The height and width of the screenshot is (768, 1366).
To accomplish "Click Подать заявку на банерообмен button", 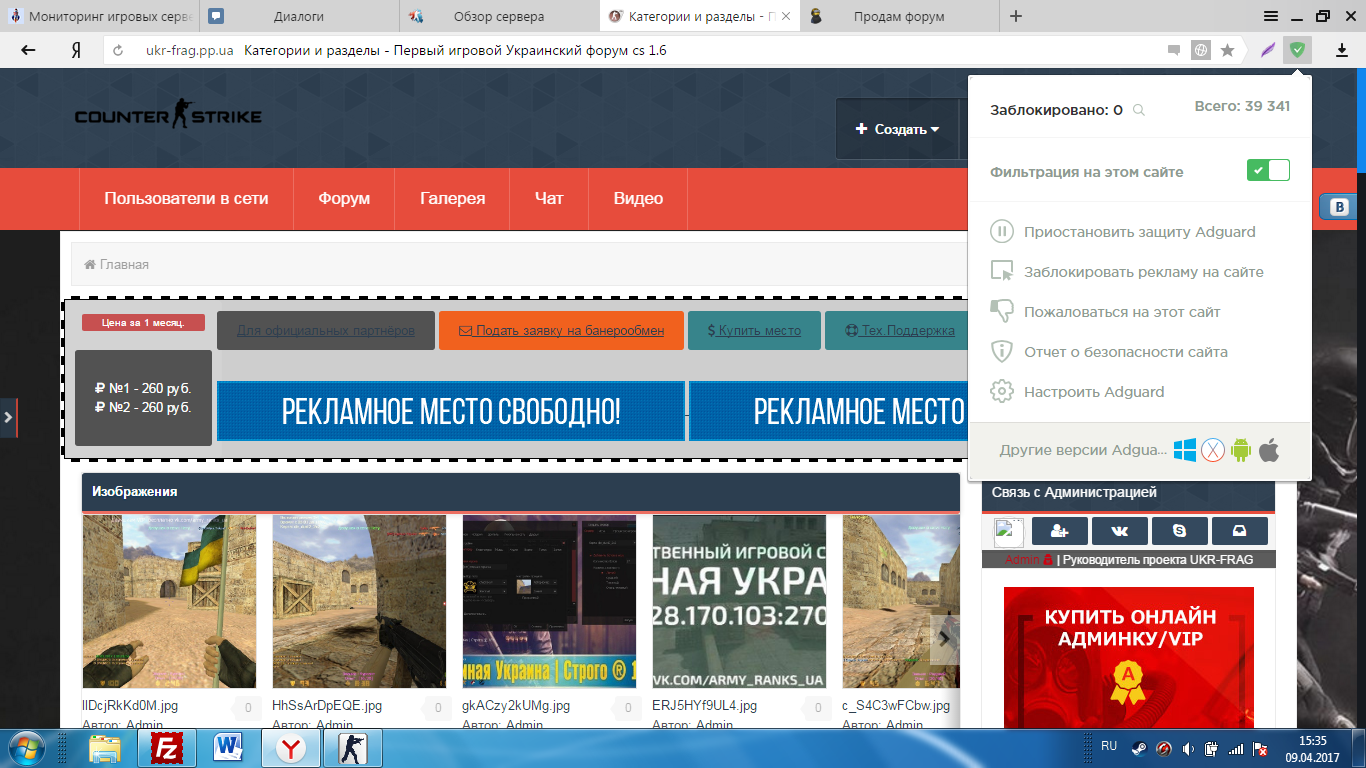I will (561, 330).
